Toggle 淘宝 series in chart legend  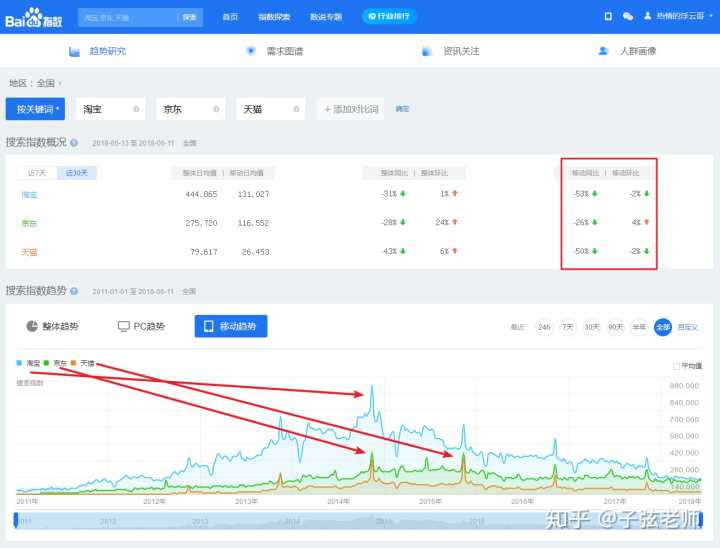pyautogui.click(x=30, y=363)
